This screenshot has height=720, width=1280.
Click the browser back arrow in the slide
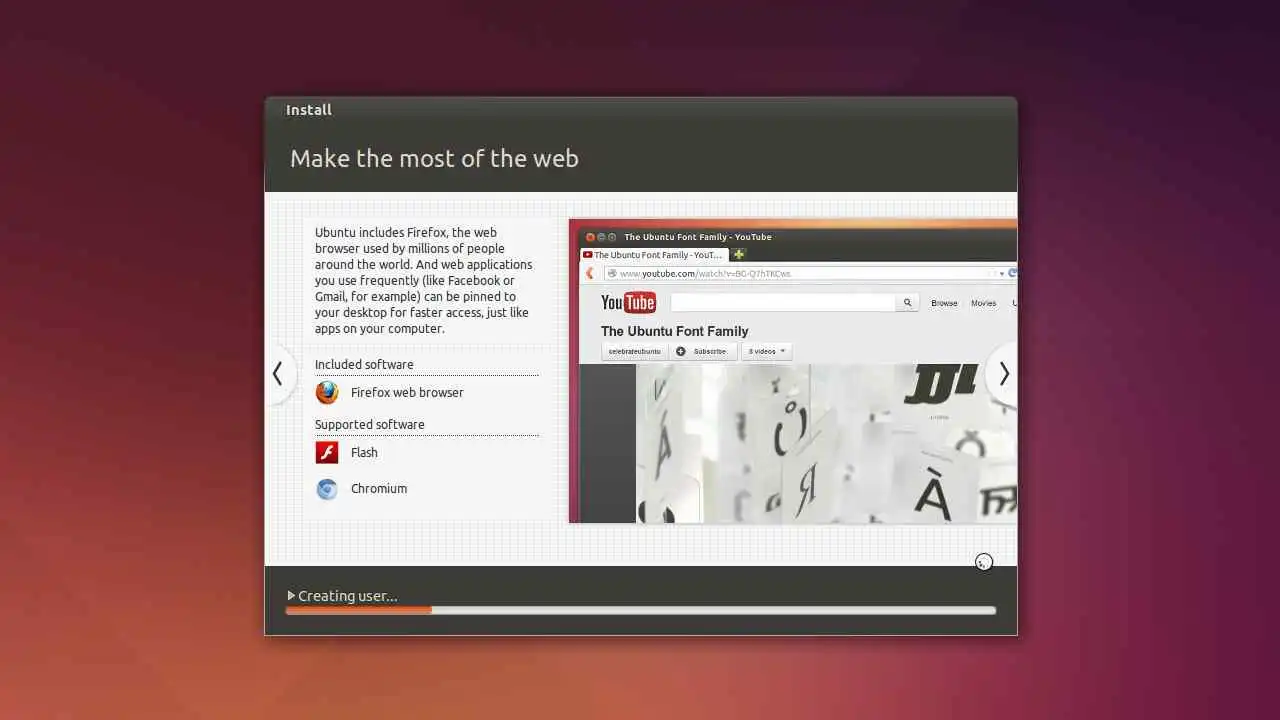point(589,273)
